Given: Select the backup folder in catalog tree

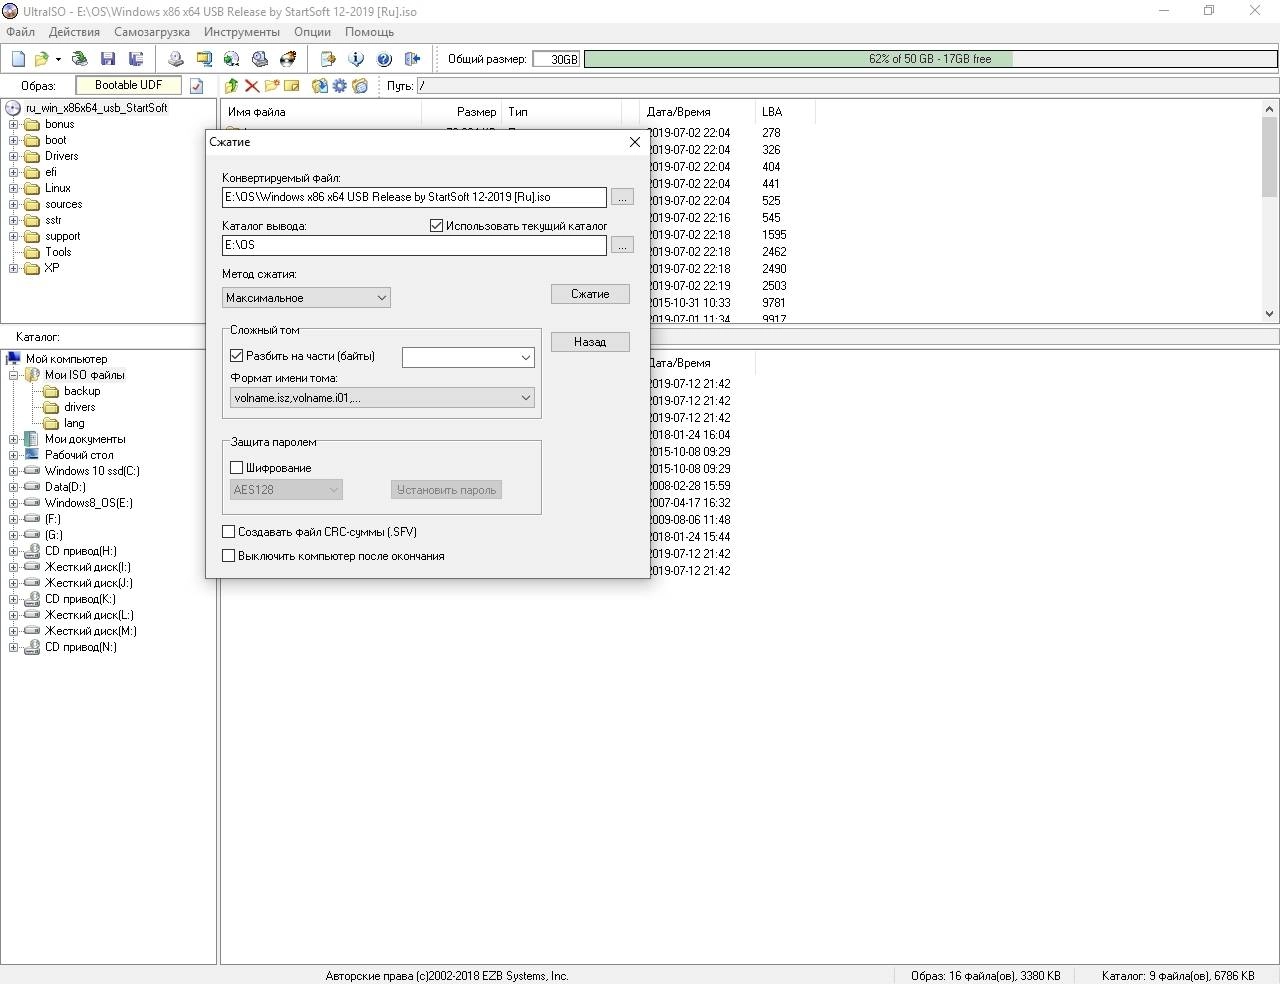Looking at the screenshot, I should [x=82, y=392].
